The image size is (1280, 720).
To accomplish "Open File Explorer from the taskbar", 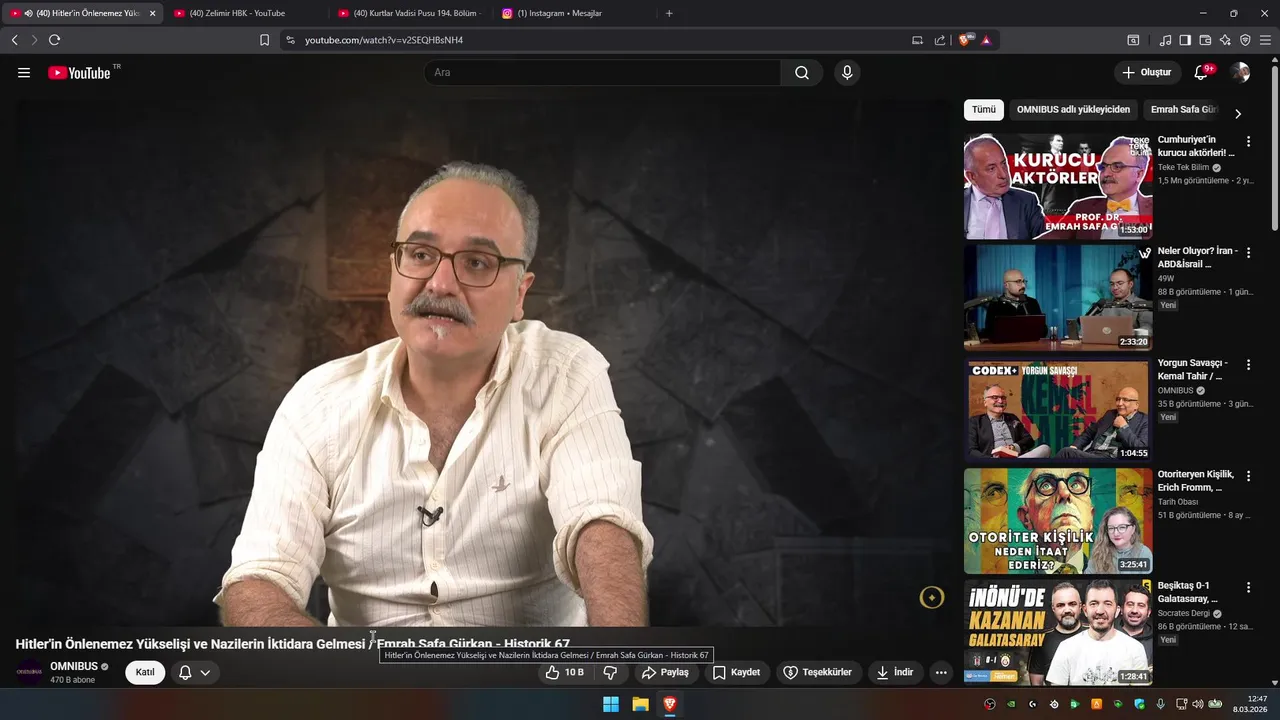I will [x=640, y=704].
